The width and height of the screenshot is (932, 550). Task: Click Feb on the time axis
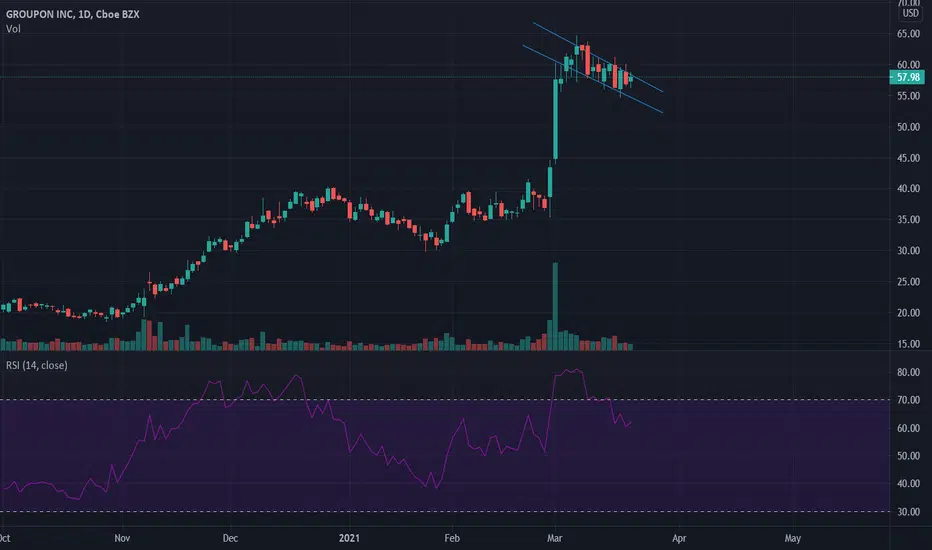452,538
